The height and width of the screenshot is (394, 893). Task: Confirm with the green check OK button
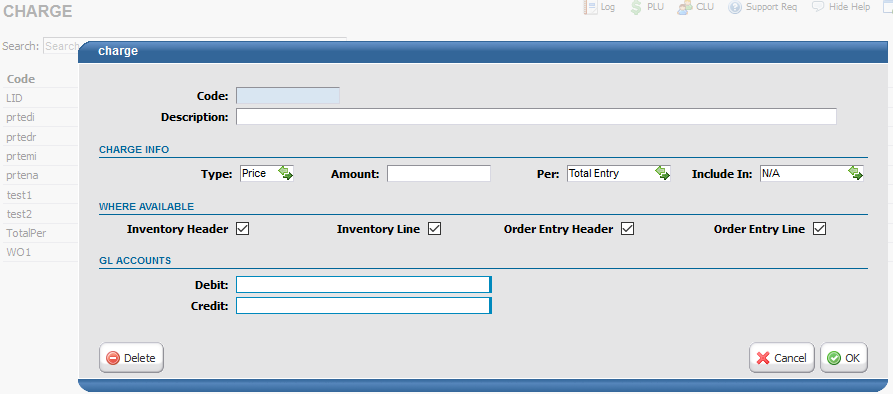click(843, 358)
